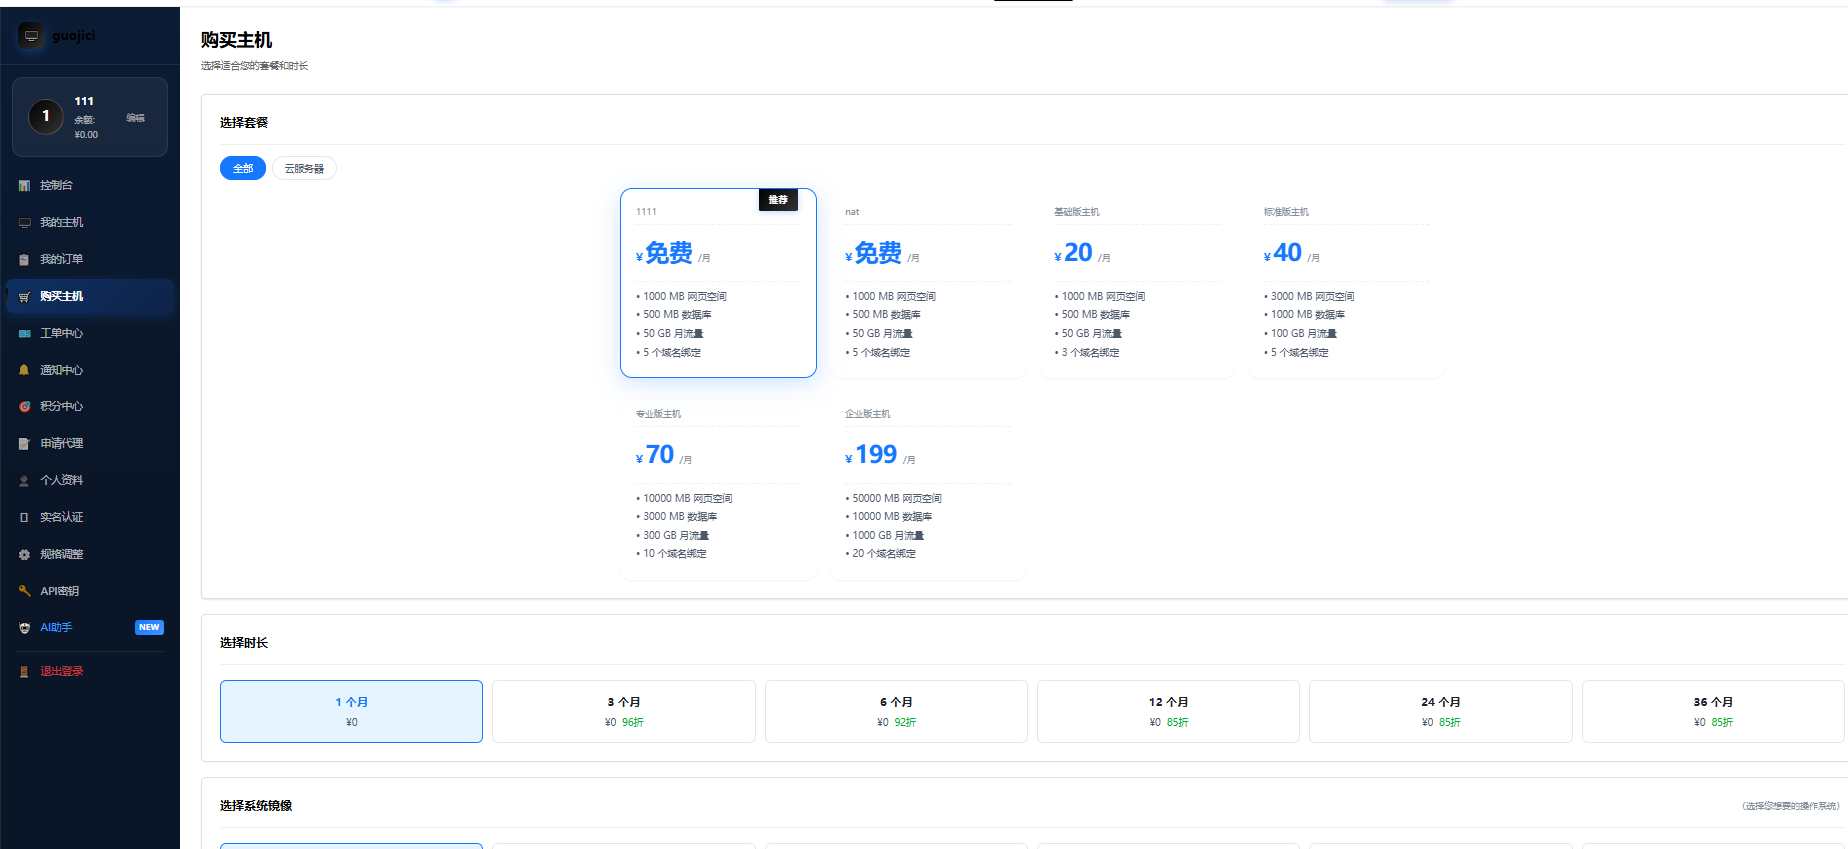Open 通知中心 bell icon

24,370
